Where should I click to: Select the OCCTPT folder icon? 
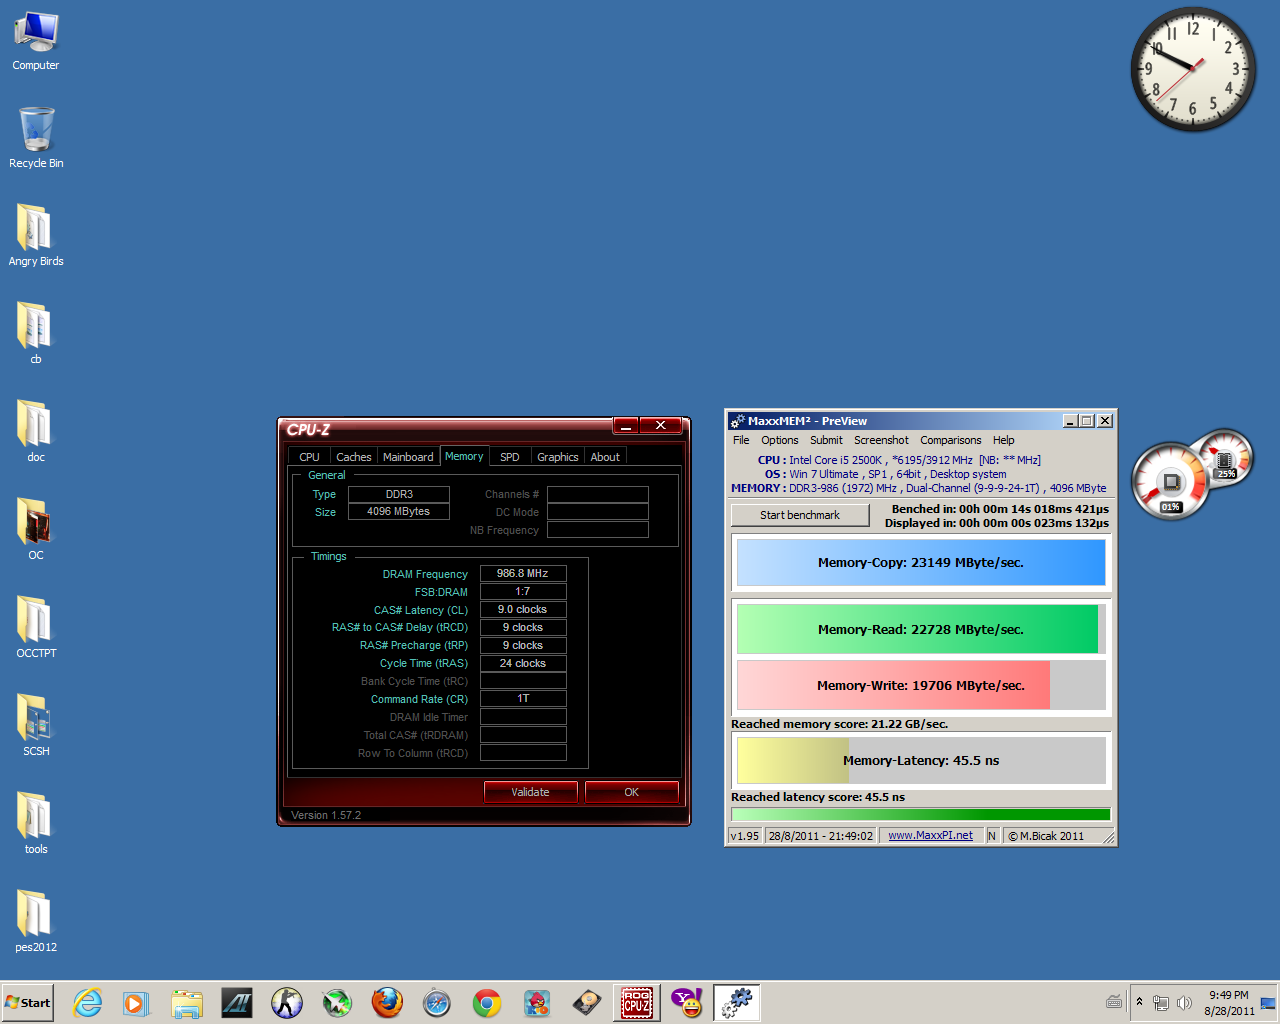(x=36, y=627)
